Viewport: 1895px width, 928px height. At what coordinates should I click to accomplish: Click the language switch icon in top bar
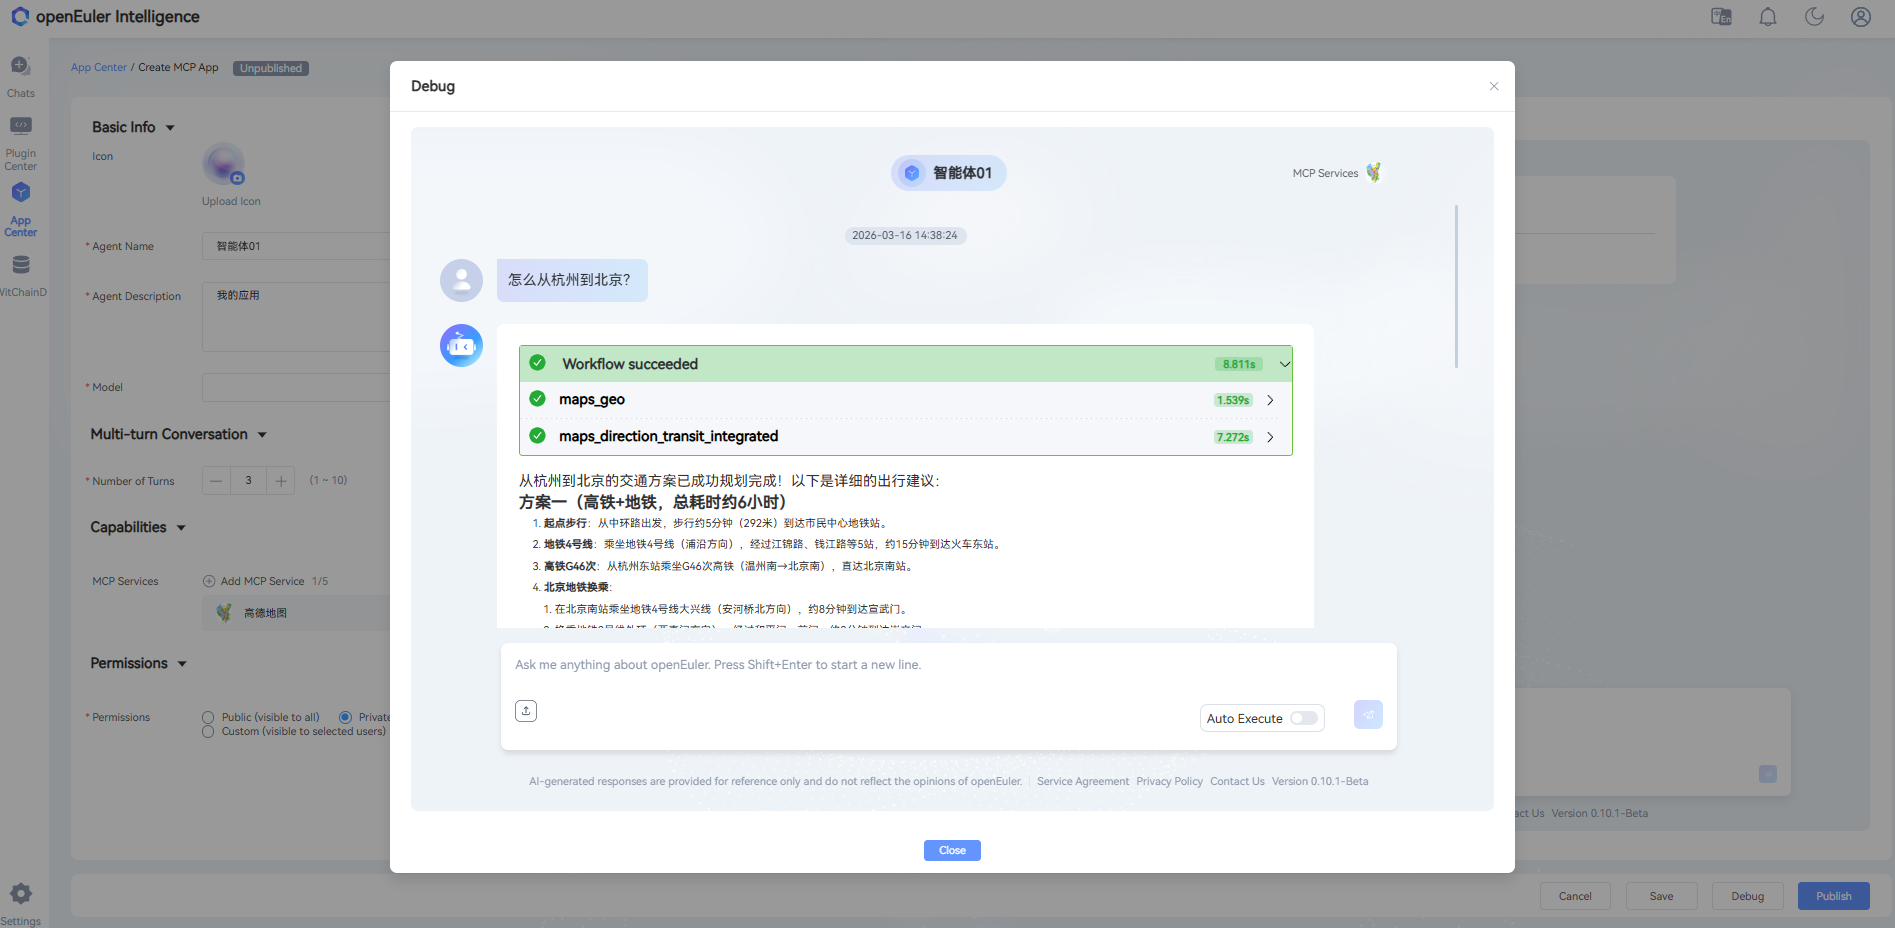coord(1721,17)
